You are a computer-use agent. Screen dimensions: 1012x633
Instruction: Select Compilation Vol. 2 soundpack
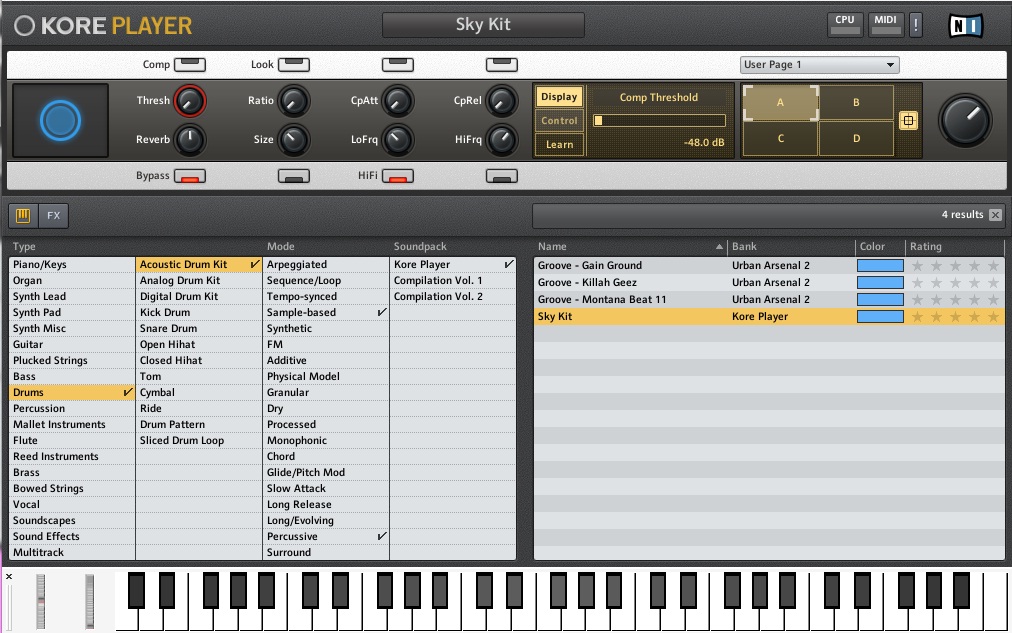pyautogui.click(x=452, y=297)
